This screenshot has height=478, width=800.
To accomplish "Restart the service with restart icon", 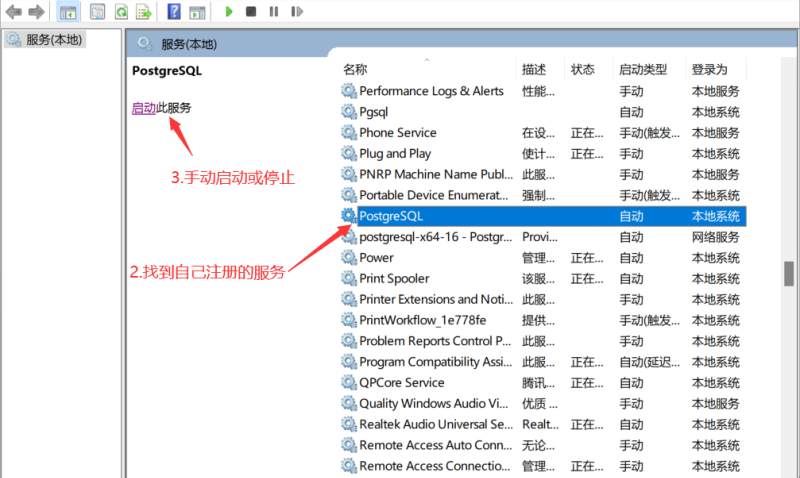I will [297, 11].
